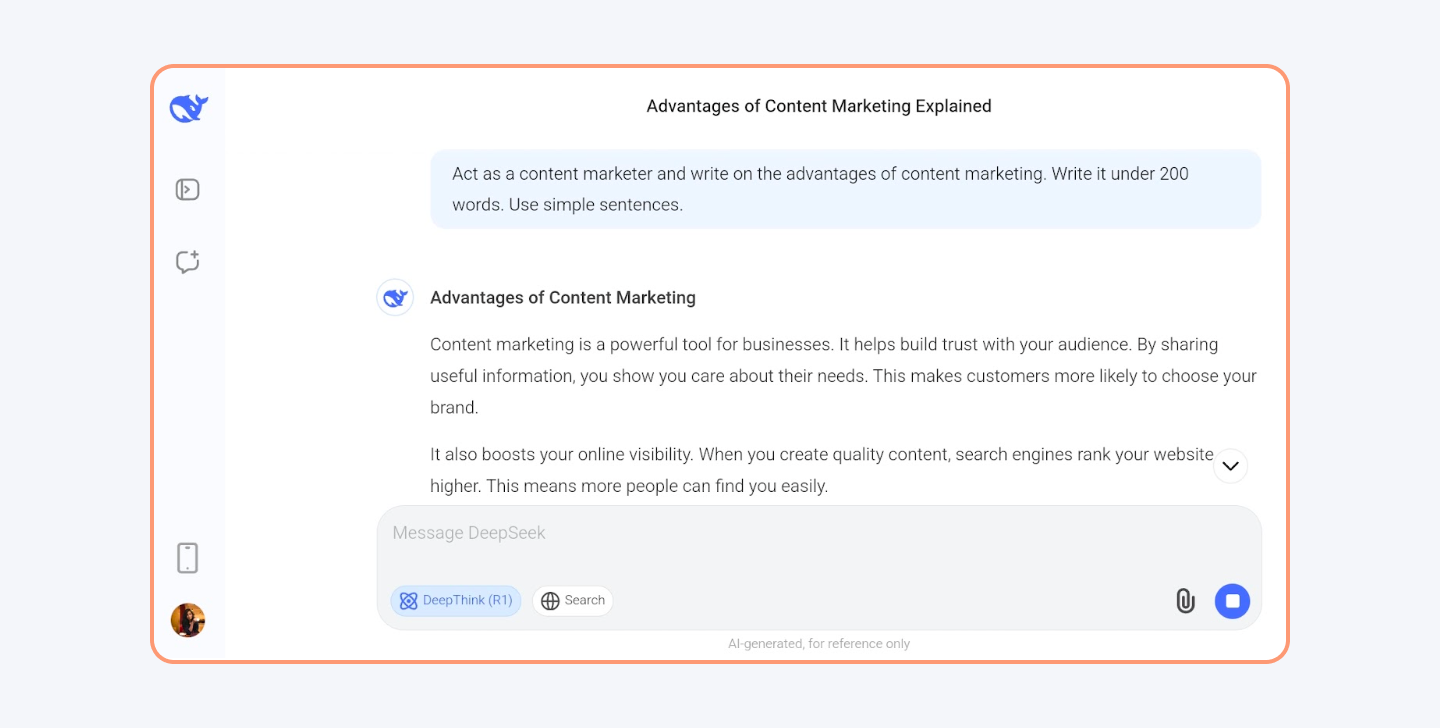1440x728 pixels.
Task: Click the 'AI-generated, for reference only' note
Action: (x=819, y=644)
